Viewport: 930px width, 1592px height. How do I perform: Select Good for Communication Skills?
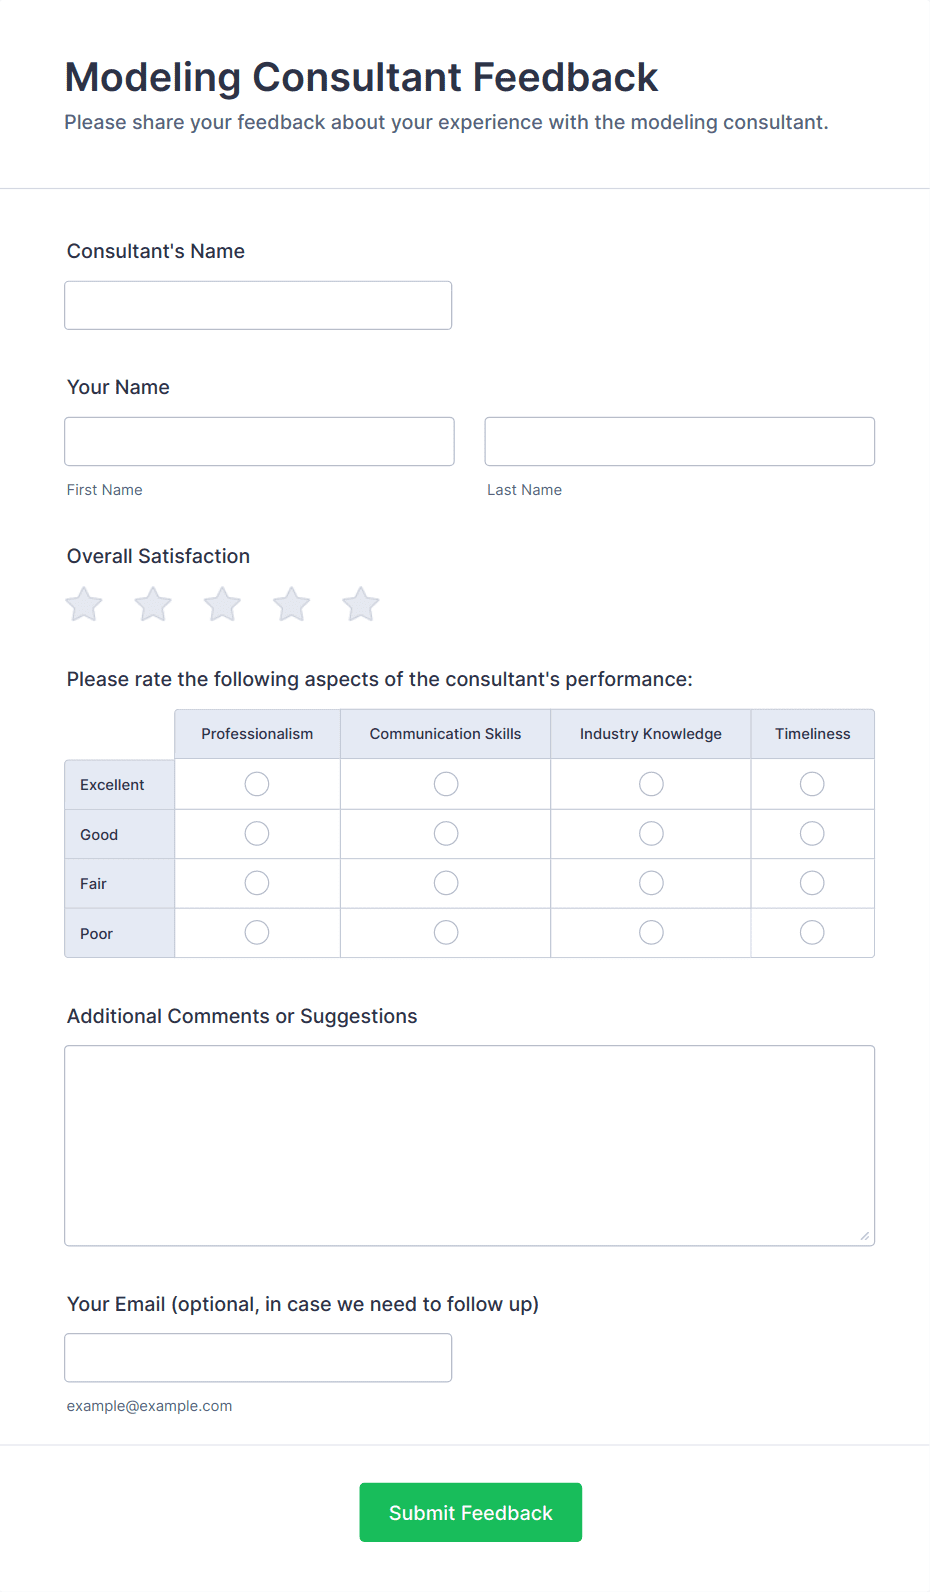click(446, 834)
